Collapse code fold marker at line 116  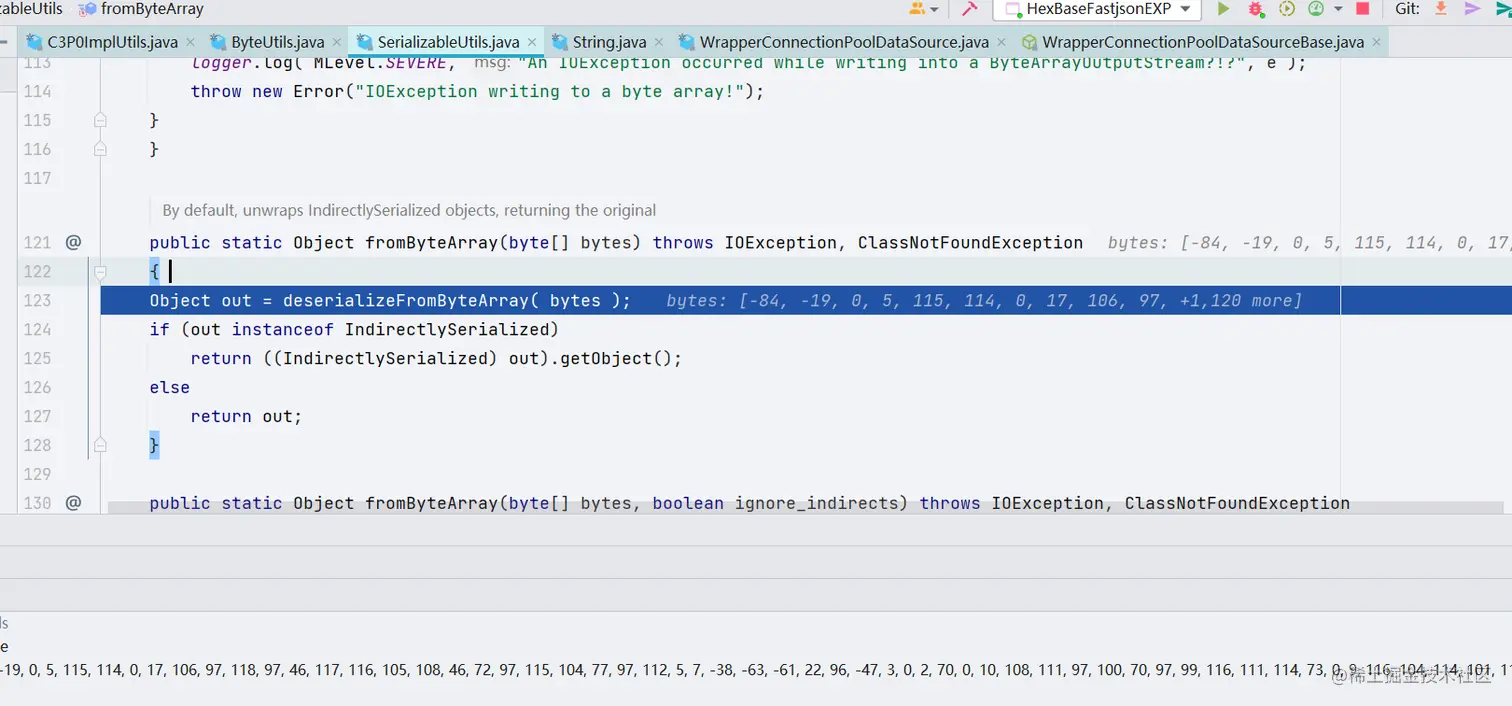pos(100,149)
